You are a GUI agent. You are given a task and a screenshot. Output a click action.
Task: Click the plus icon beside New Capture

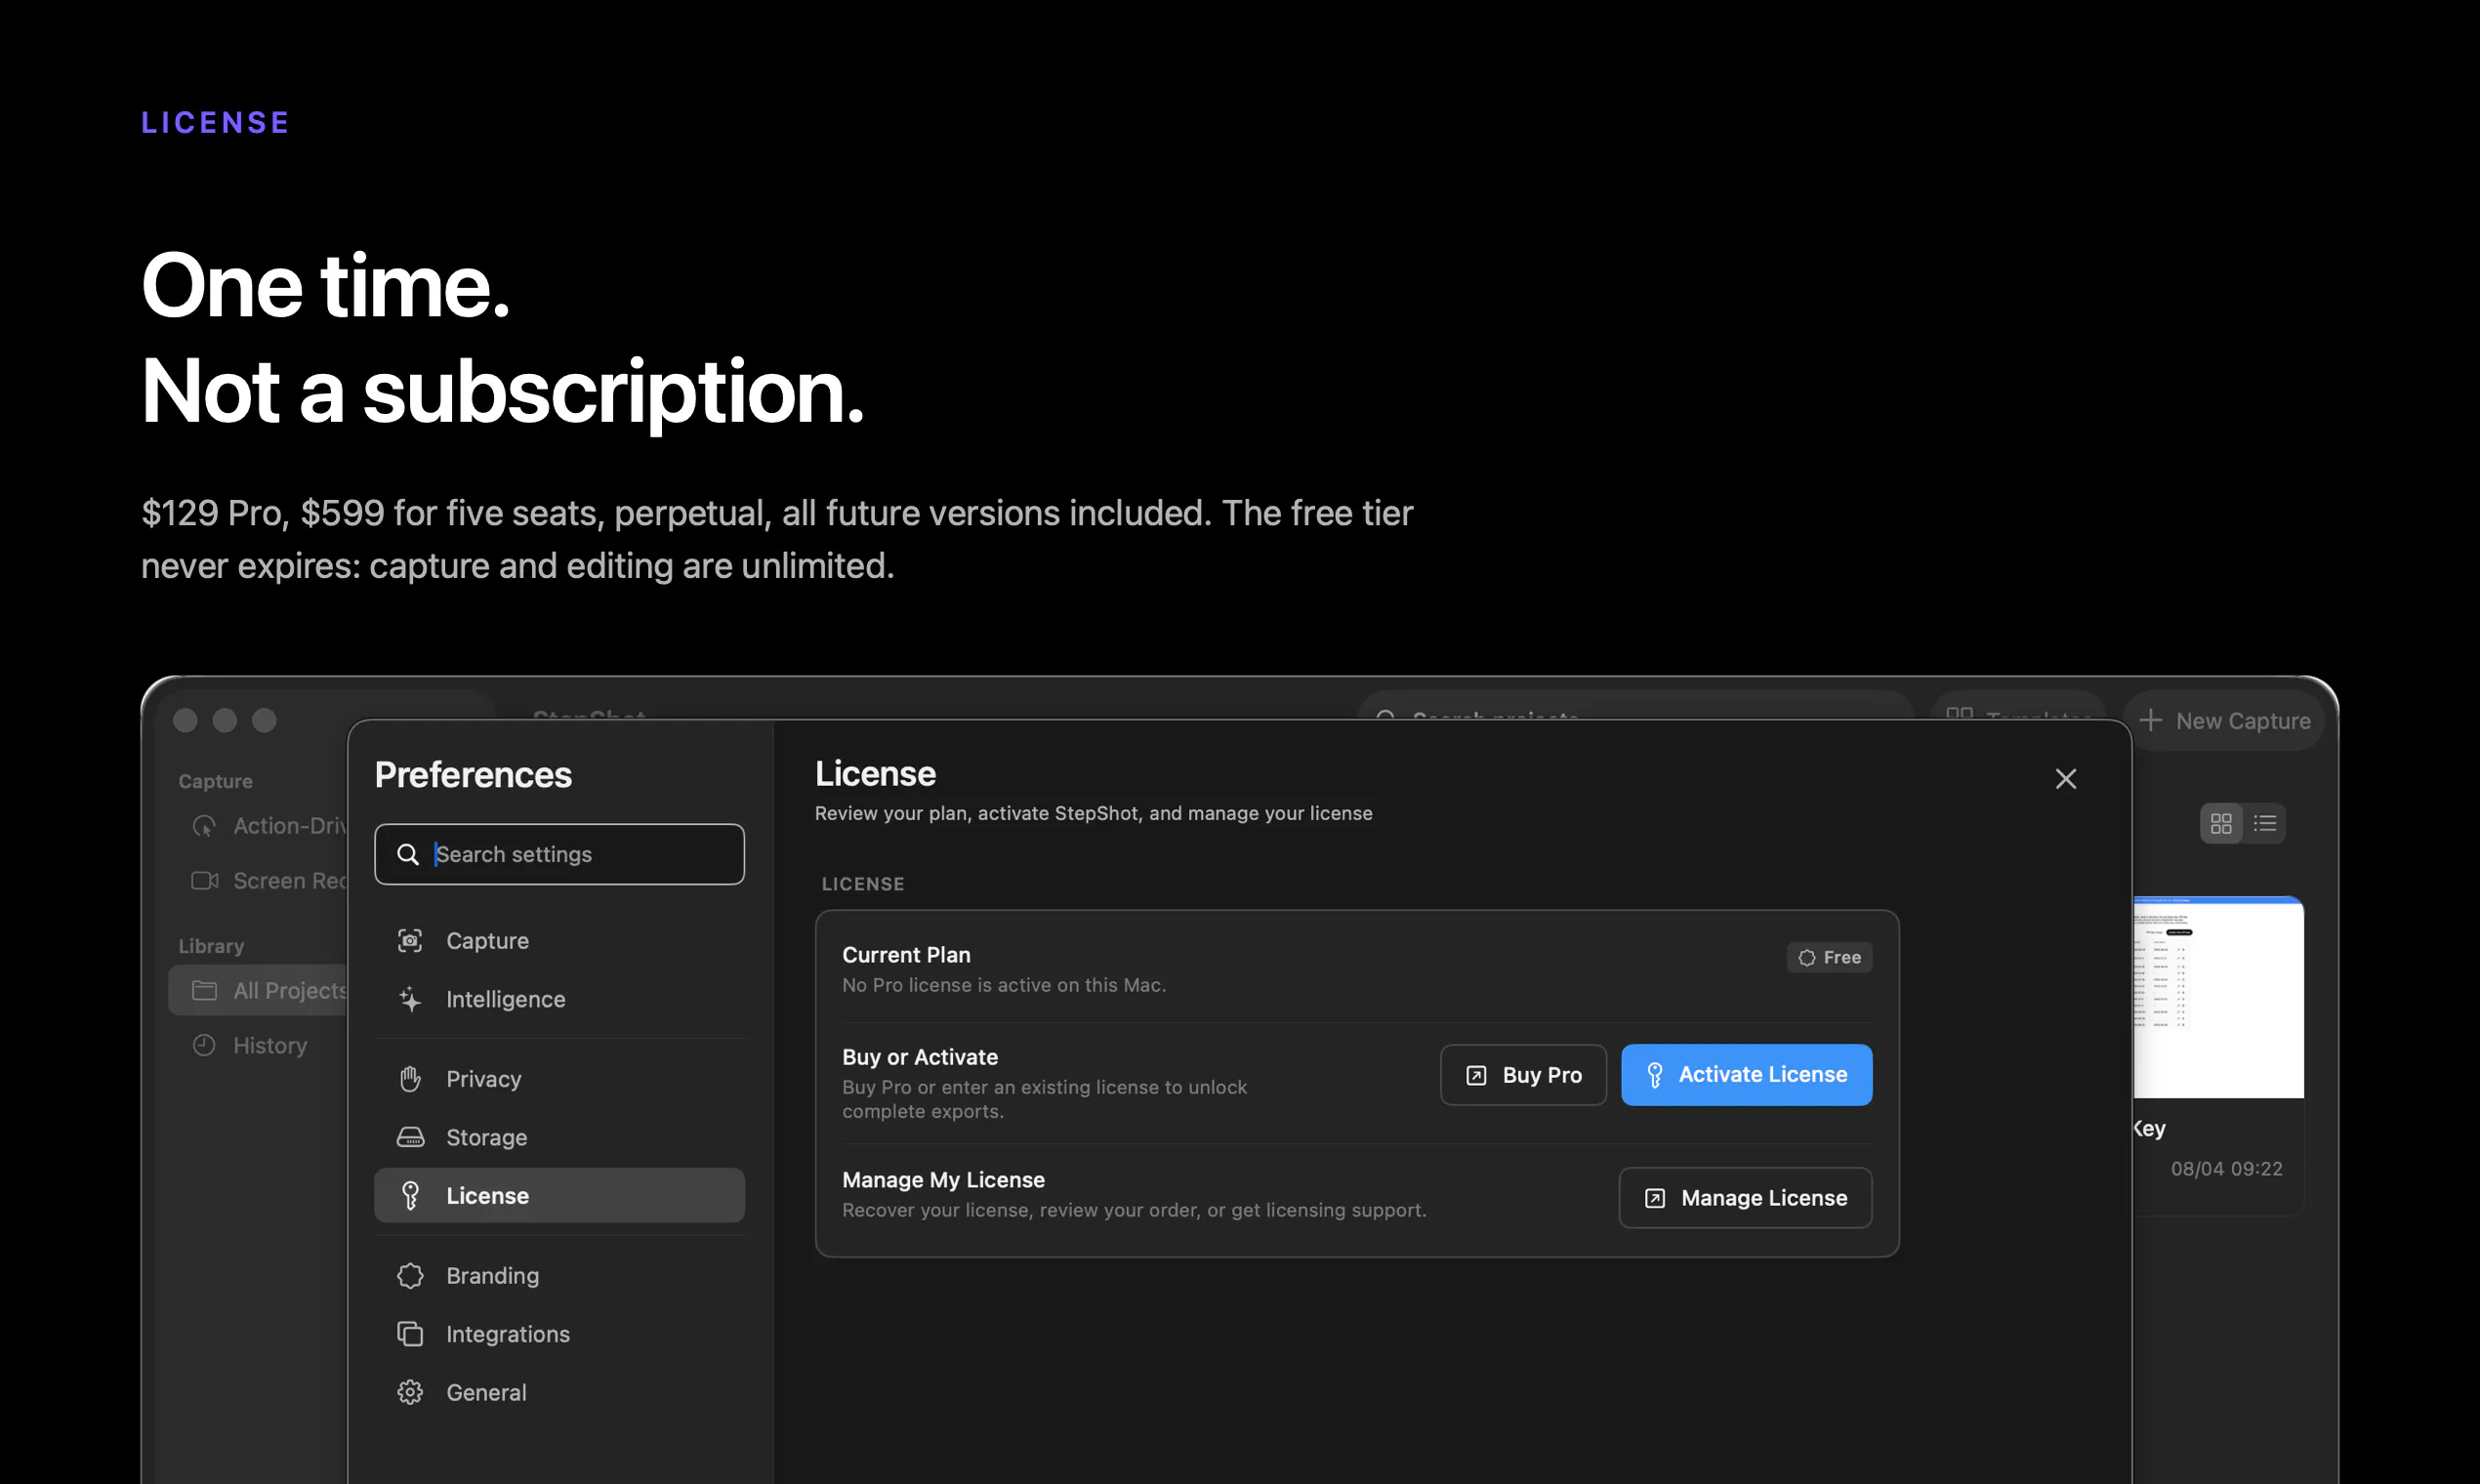[x=2150, y=721]
